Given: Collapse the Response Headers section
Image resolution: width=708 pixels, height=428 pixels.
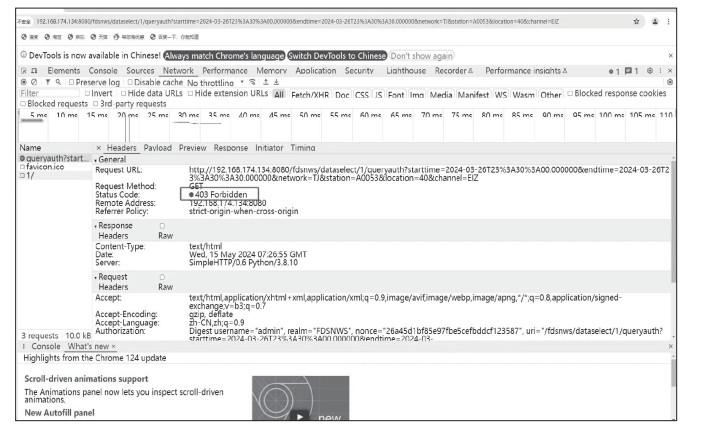Looking at the screenshot, I should coord(96,226).
